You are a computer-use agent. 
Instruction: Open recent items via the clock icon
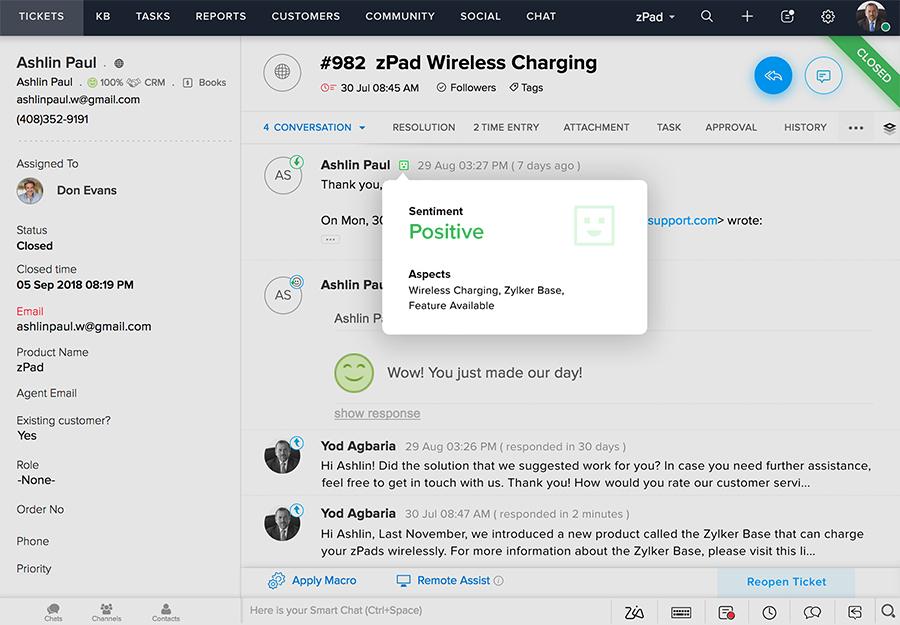coord(769,611)
